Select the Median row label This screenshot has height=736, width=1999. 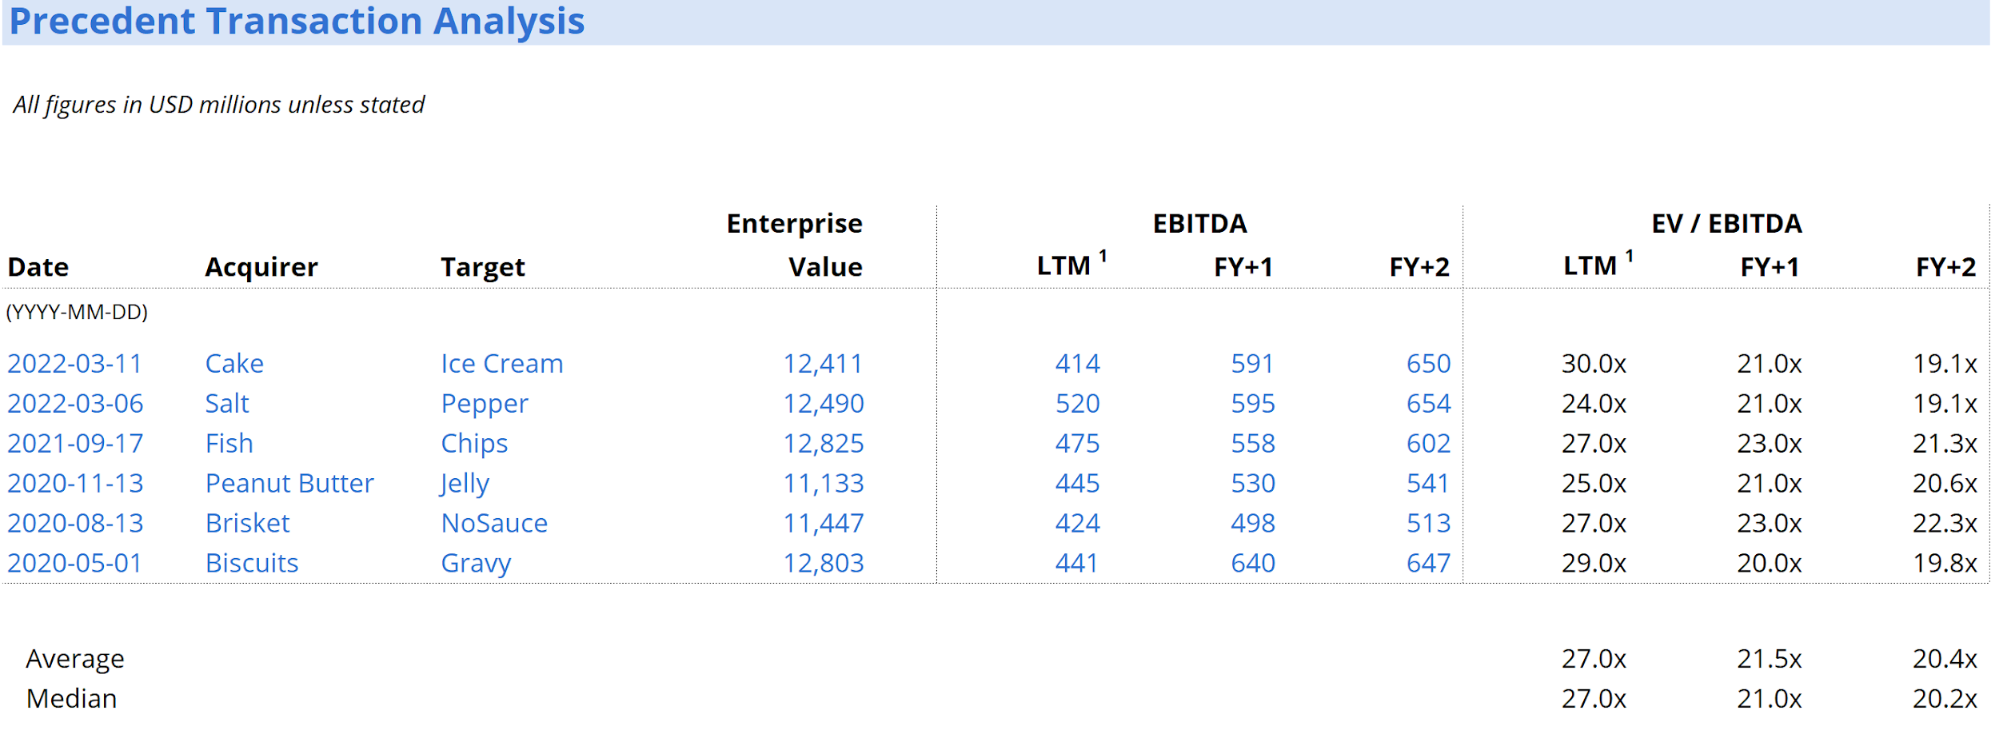tap(71, 699)
